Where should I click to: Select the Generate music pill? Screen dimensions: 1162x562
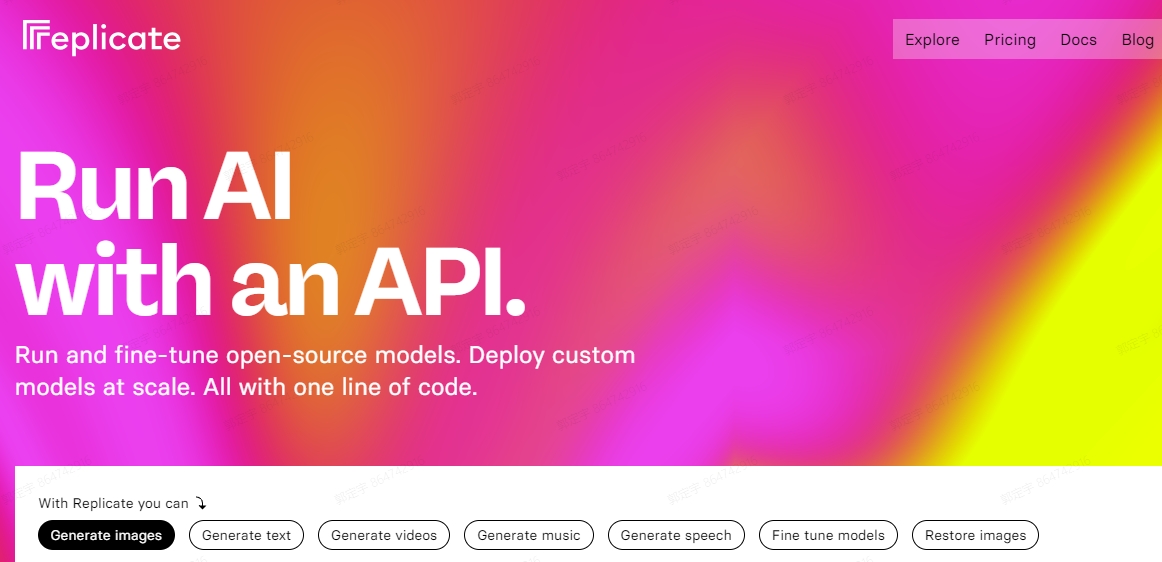click(x=528, y=535)
